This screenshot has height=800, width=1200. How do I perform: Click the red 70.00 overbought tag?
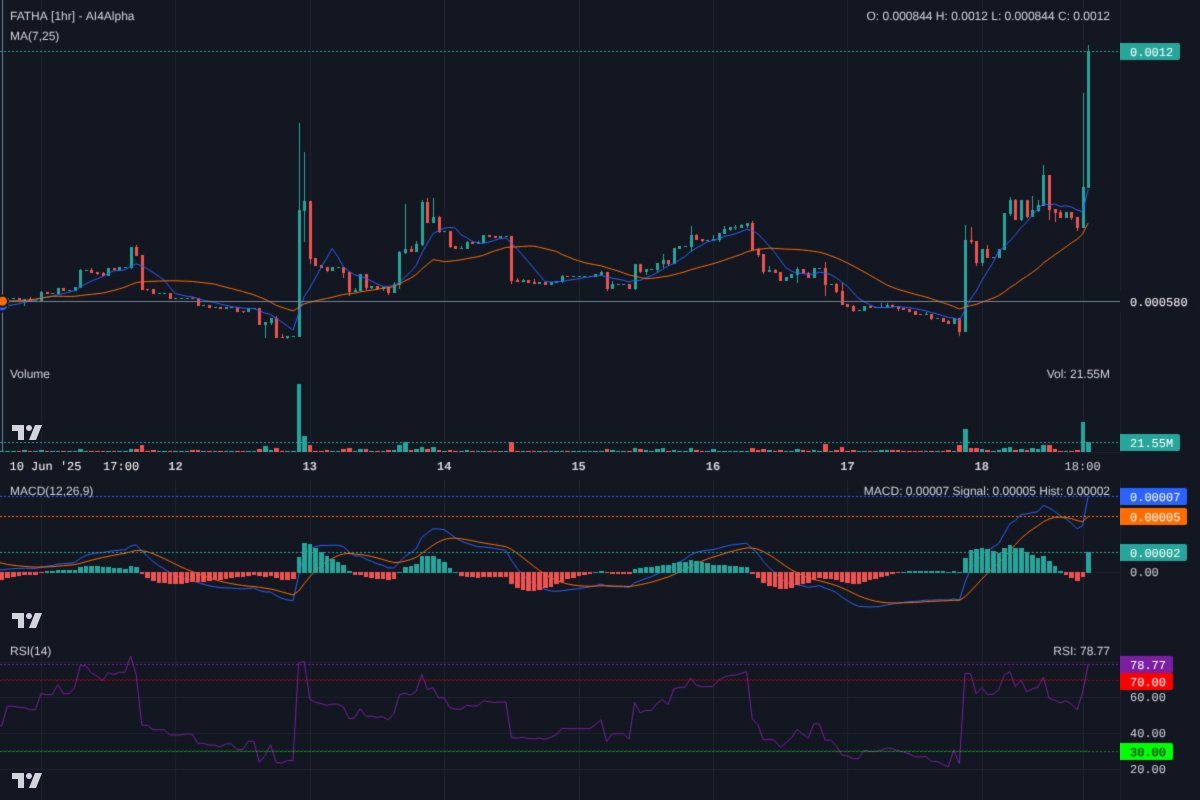pos(1144,682)
